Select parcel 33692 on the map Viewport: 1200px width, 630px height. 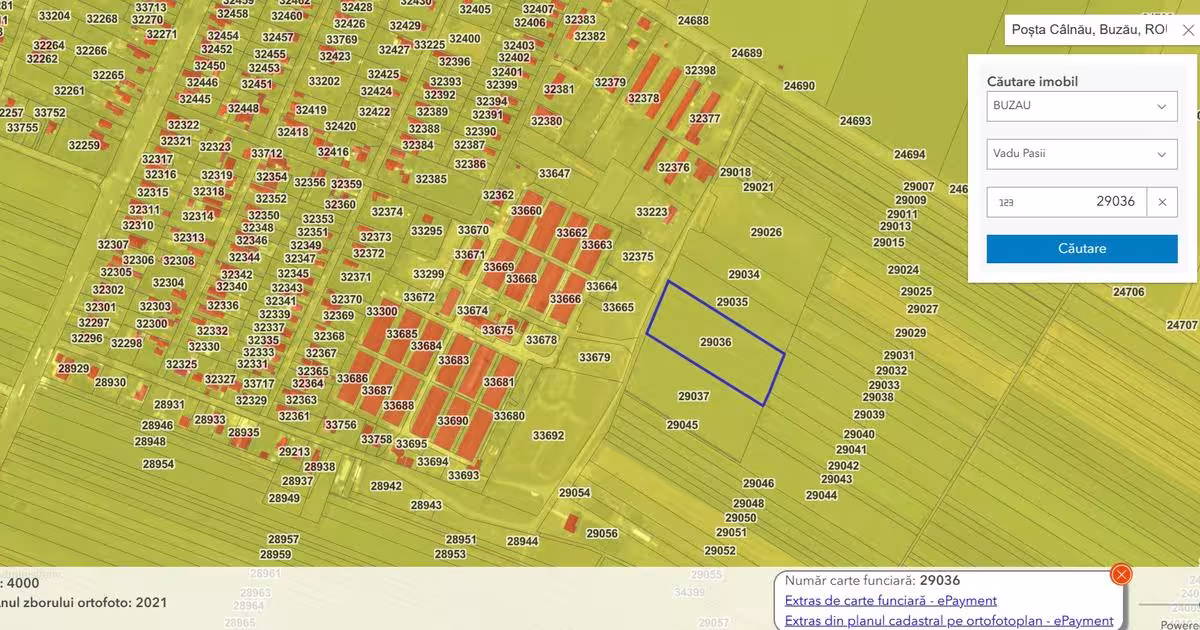point(548,436)
